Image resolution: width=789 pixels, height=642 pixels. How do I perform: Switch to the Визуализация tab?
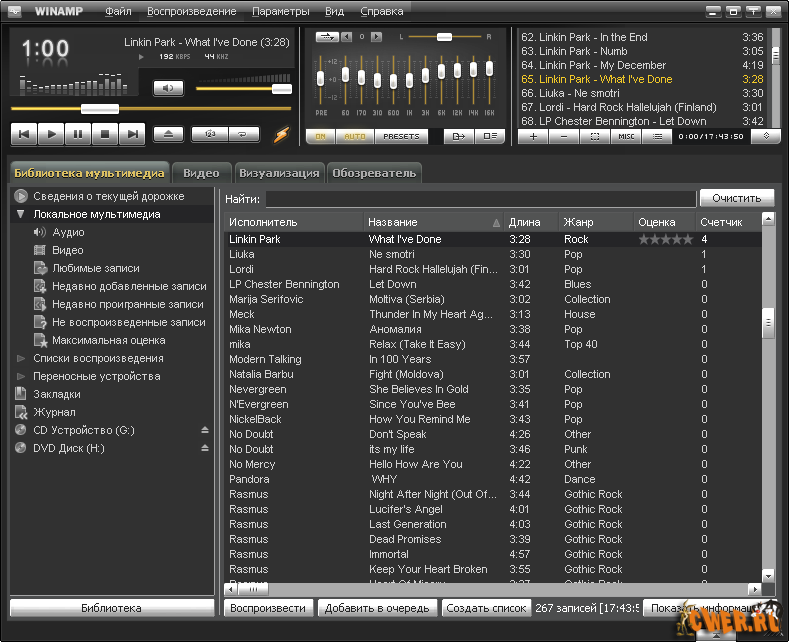coord(279,173)
